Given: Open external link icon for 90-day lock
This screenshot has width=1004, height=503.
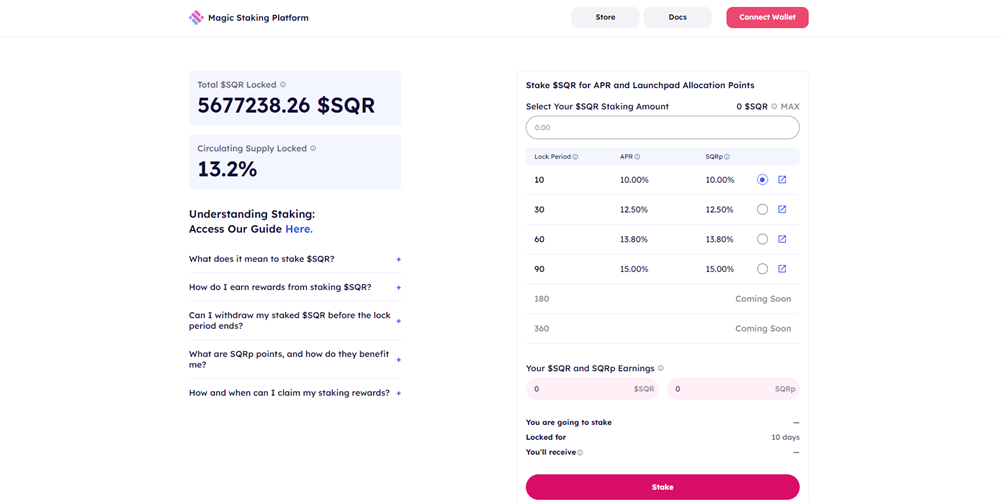Looking at the screenshot, I should click(782, 269).
